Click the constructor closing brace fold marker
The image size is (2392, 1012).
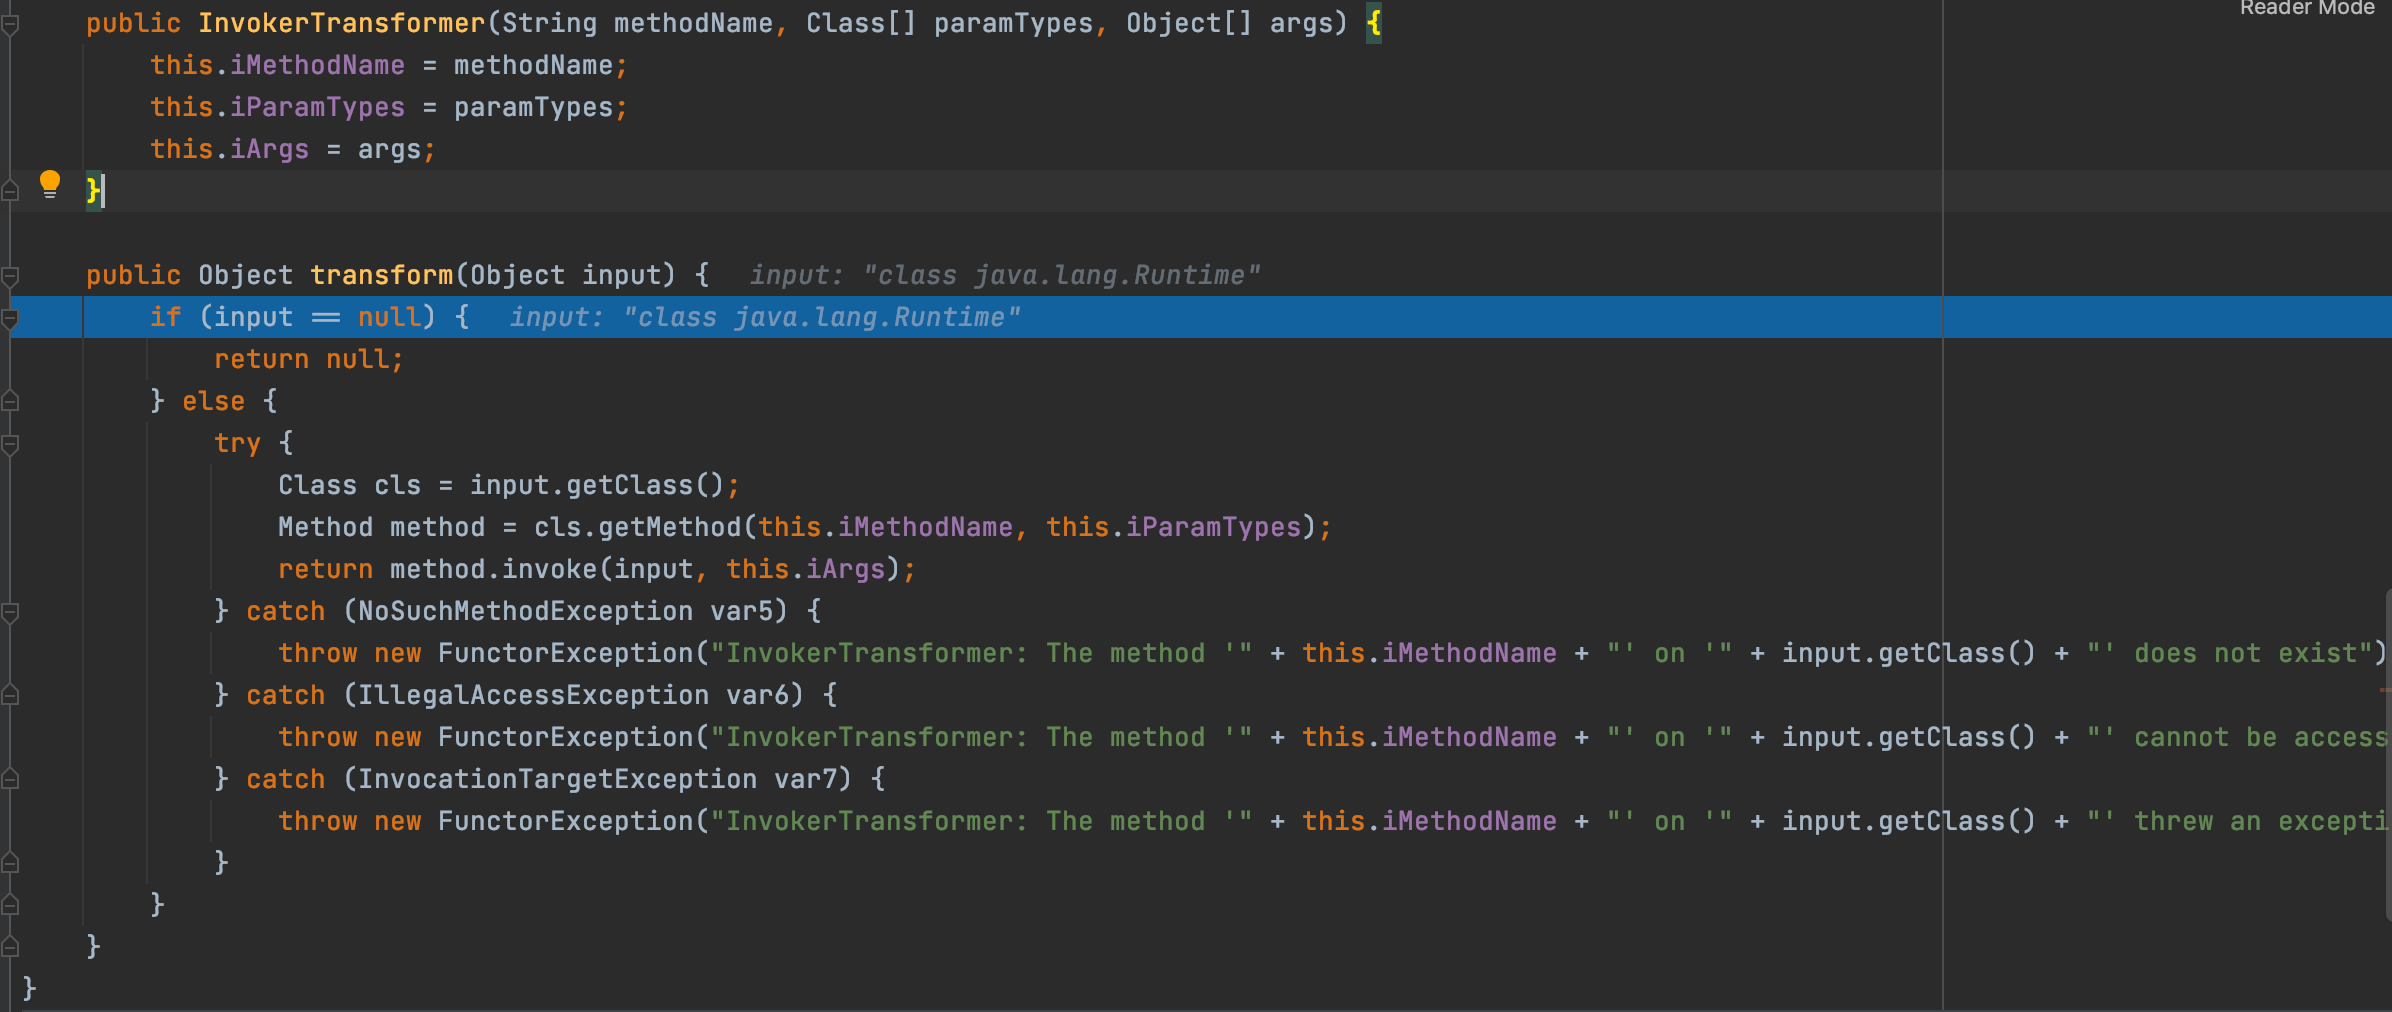pyautogui.click(x=10, y=191)
